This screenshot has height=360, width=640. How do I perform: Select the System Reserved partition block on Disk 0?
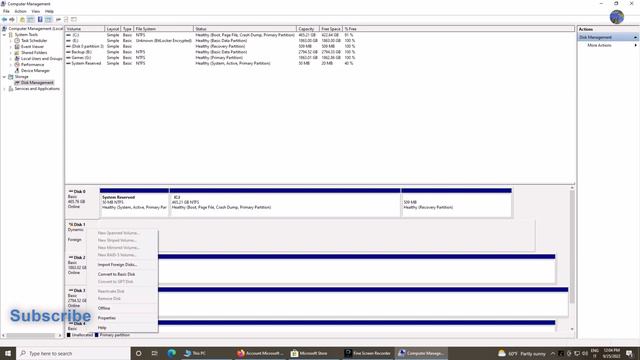coord(134,202)
